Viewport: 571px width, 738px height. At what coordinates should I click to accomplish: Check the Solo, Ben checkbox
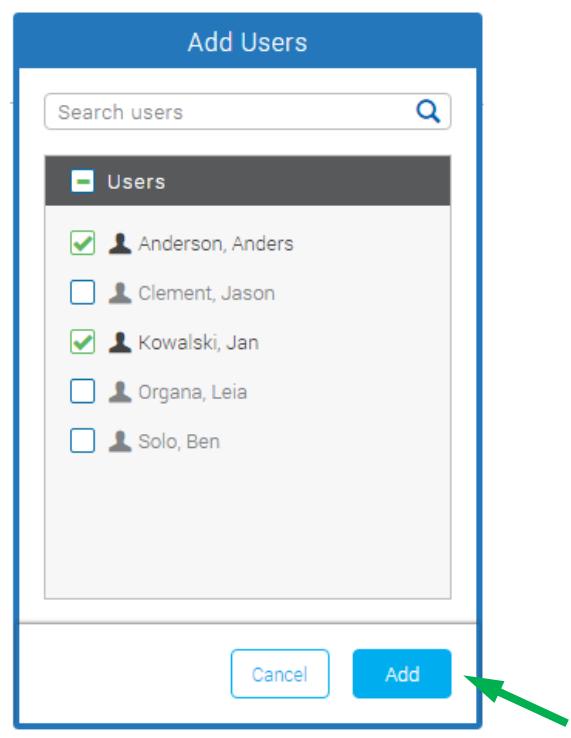coord(82,441)
